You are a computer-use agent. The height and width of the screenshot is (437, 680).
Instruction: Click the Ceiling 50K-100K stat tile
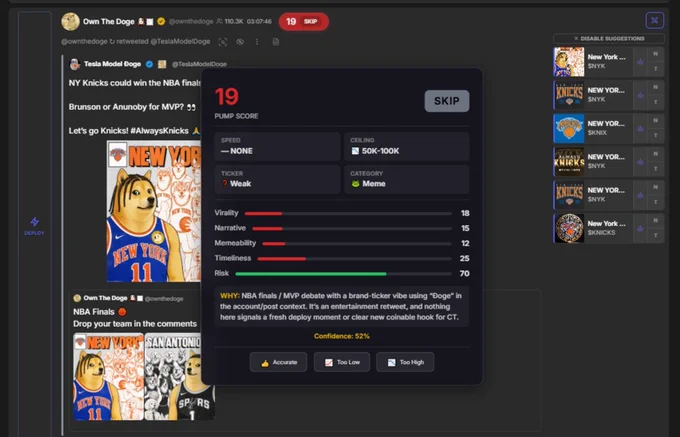click(407, 146)
